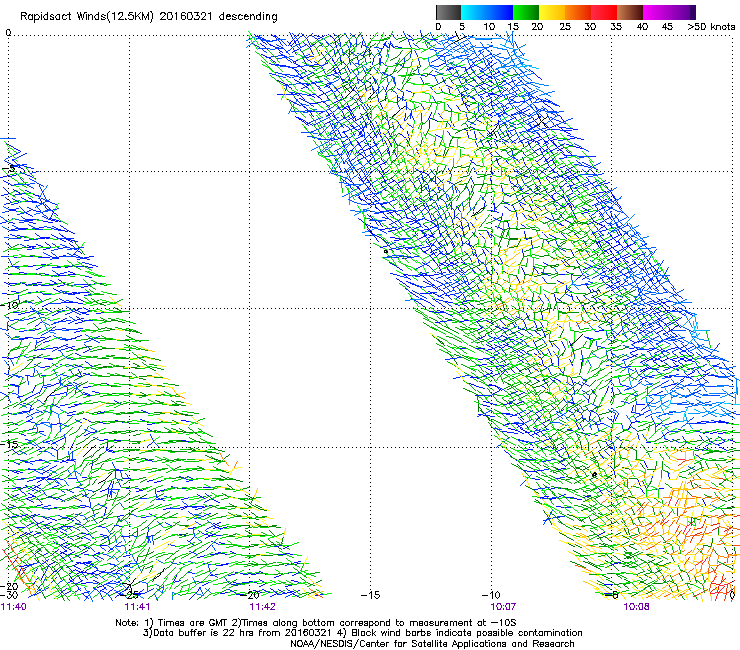Pick the red 30-35 knots legend swatch
The height and width of the screenshot is (650, 740).
pos(604,12)
